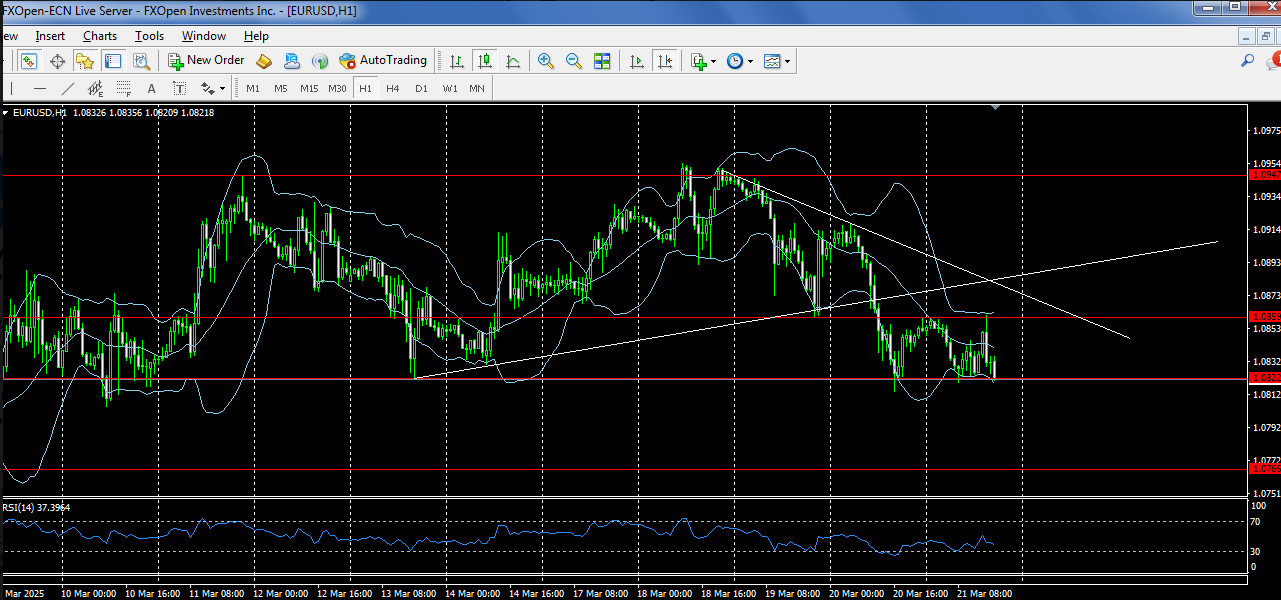Viewport: 1281px width, 600px height.
Task: Toggle the Terminal panel icon
Action: [x=113, y=61]
